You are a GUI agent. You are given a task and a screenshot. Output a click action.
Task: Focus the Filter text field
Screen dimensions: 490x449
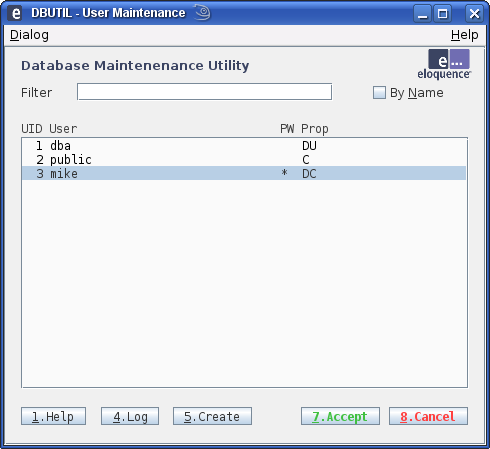204,92
